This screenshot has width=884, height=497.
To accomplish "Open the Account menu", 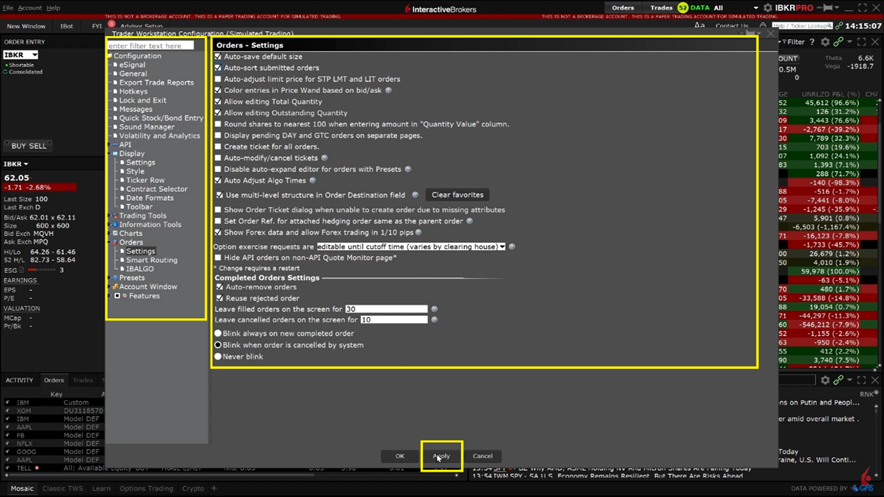I will 30,8.
